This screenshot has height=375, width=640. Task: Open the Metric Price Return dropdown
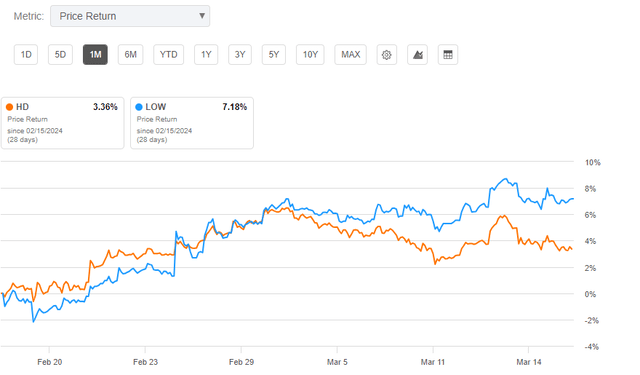tap(130, 16)
